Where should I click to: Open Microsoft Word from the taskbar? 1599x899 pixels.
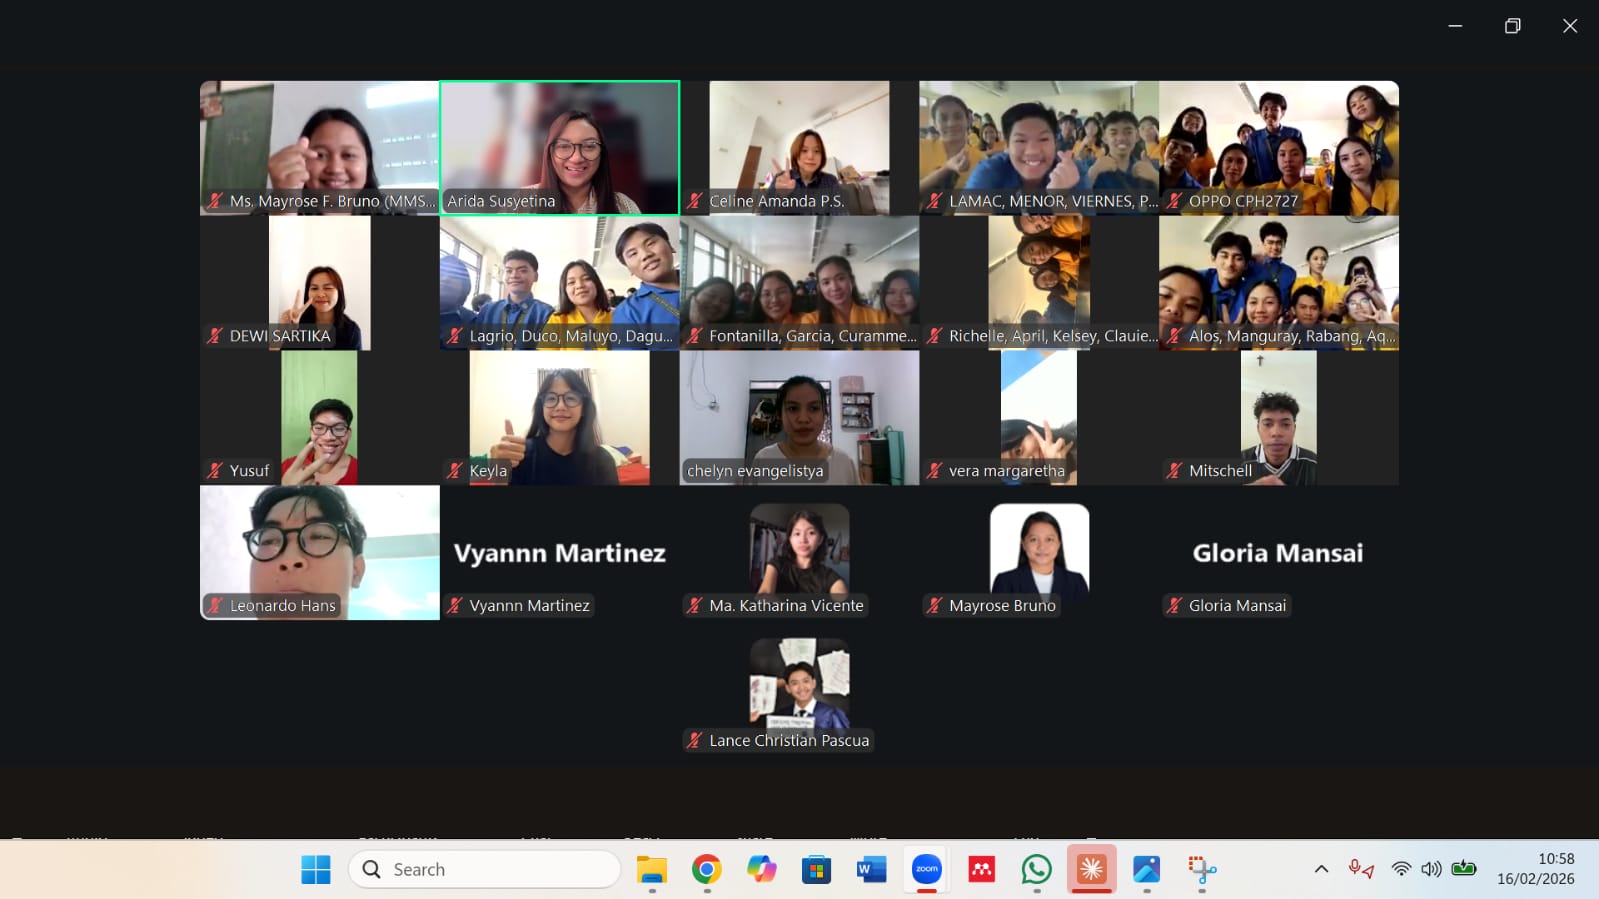click(871, 869)
